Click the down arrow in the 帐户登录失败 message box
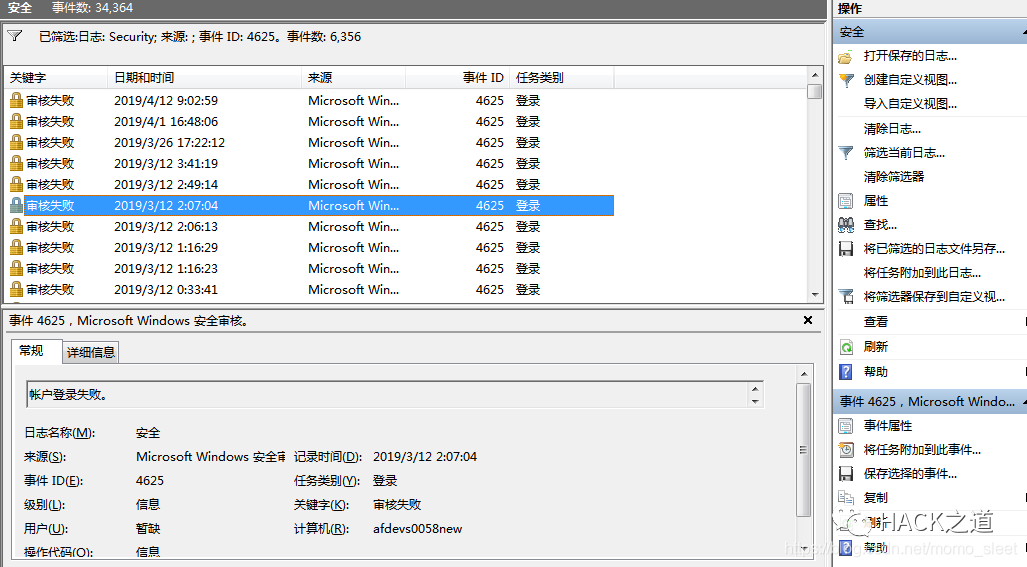Viewport: 1027px width, 567px height. pyautogui.click(x=755, y=401)
